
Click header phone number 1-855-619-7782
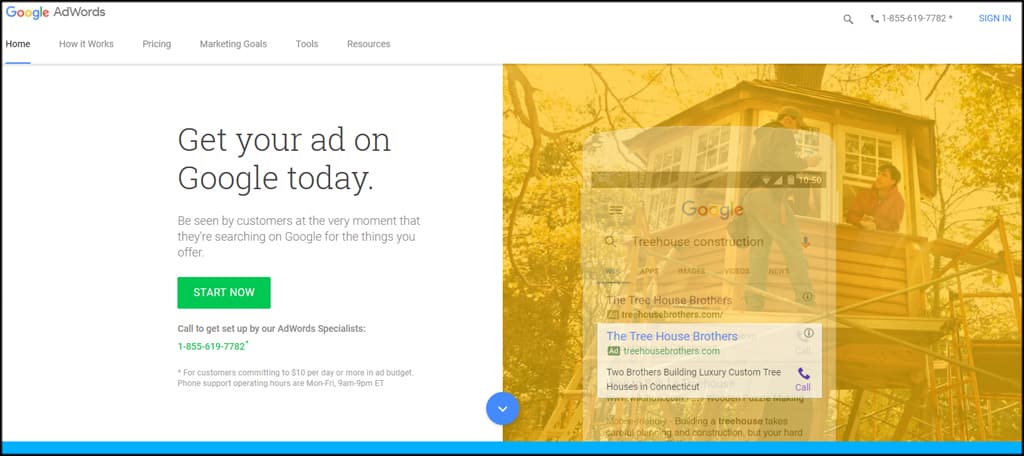pos(914,18)
